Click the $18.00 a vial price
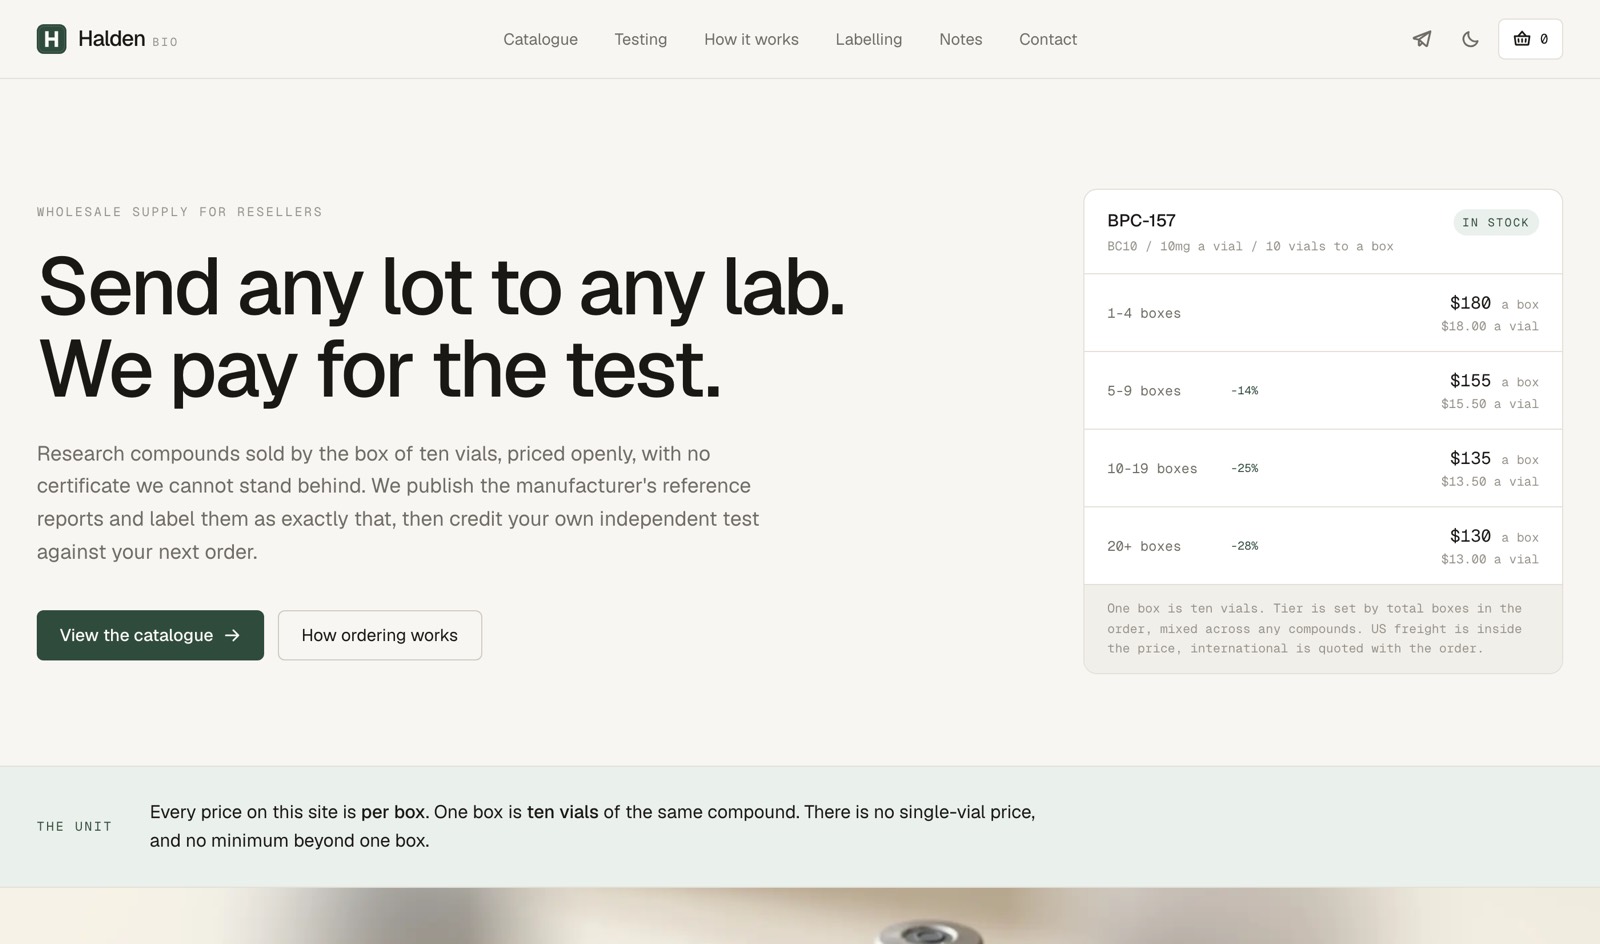The image size is (1600, 944). [1489, 326]
